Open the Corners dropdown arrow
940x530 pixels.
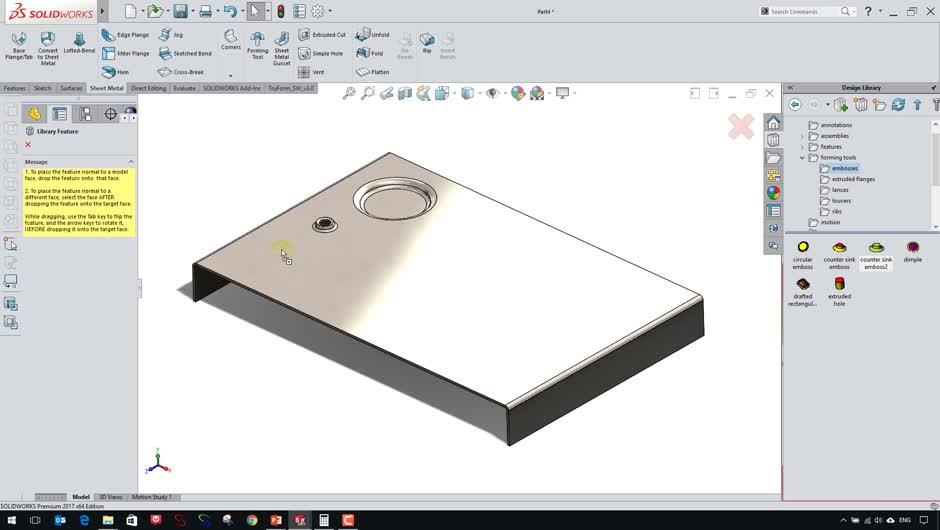tap(230, 76)
